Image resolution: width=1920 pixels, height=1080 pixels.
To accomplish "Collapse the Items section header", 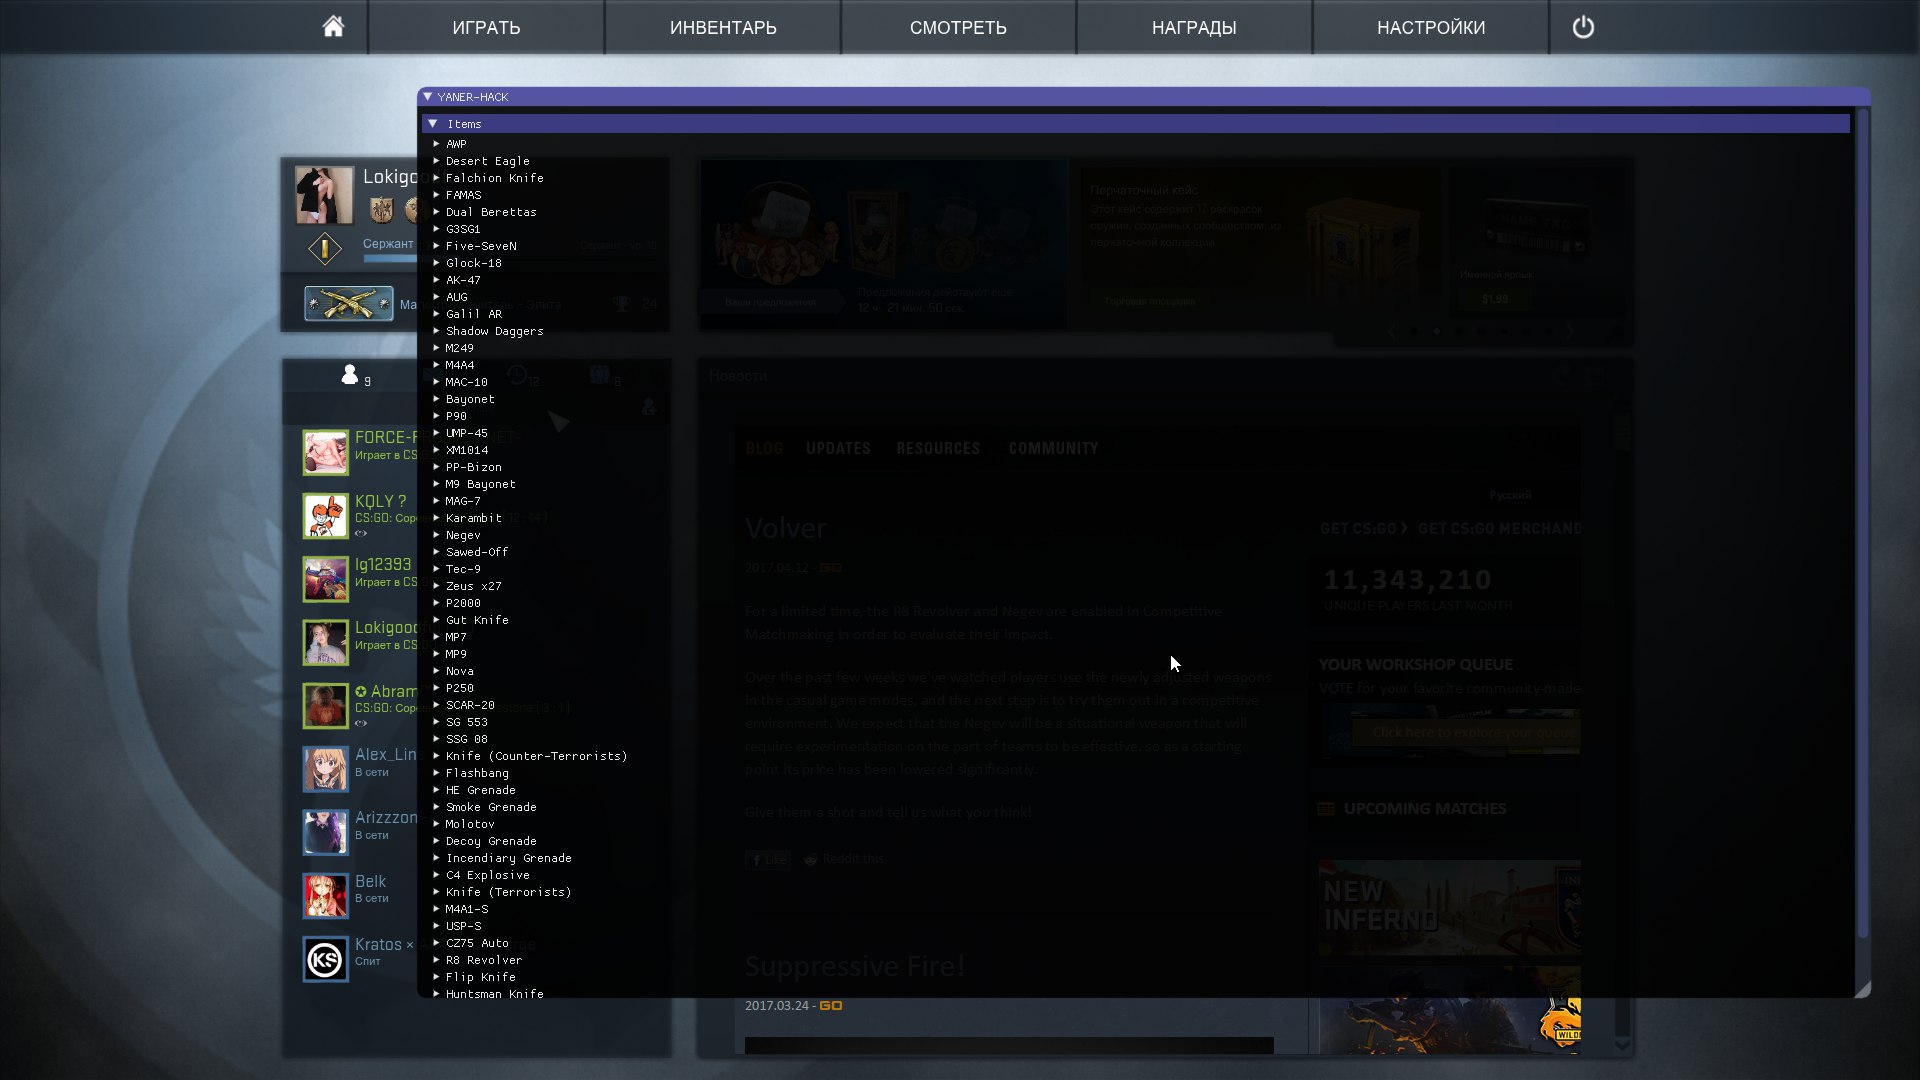I will click(x=433, y=124).
